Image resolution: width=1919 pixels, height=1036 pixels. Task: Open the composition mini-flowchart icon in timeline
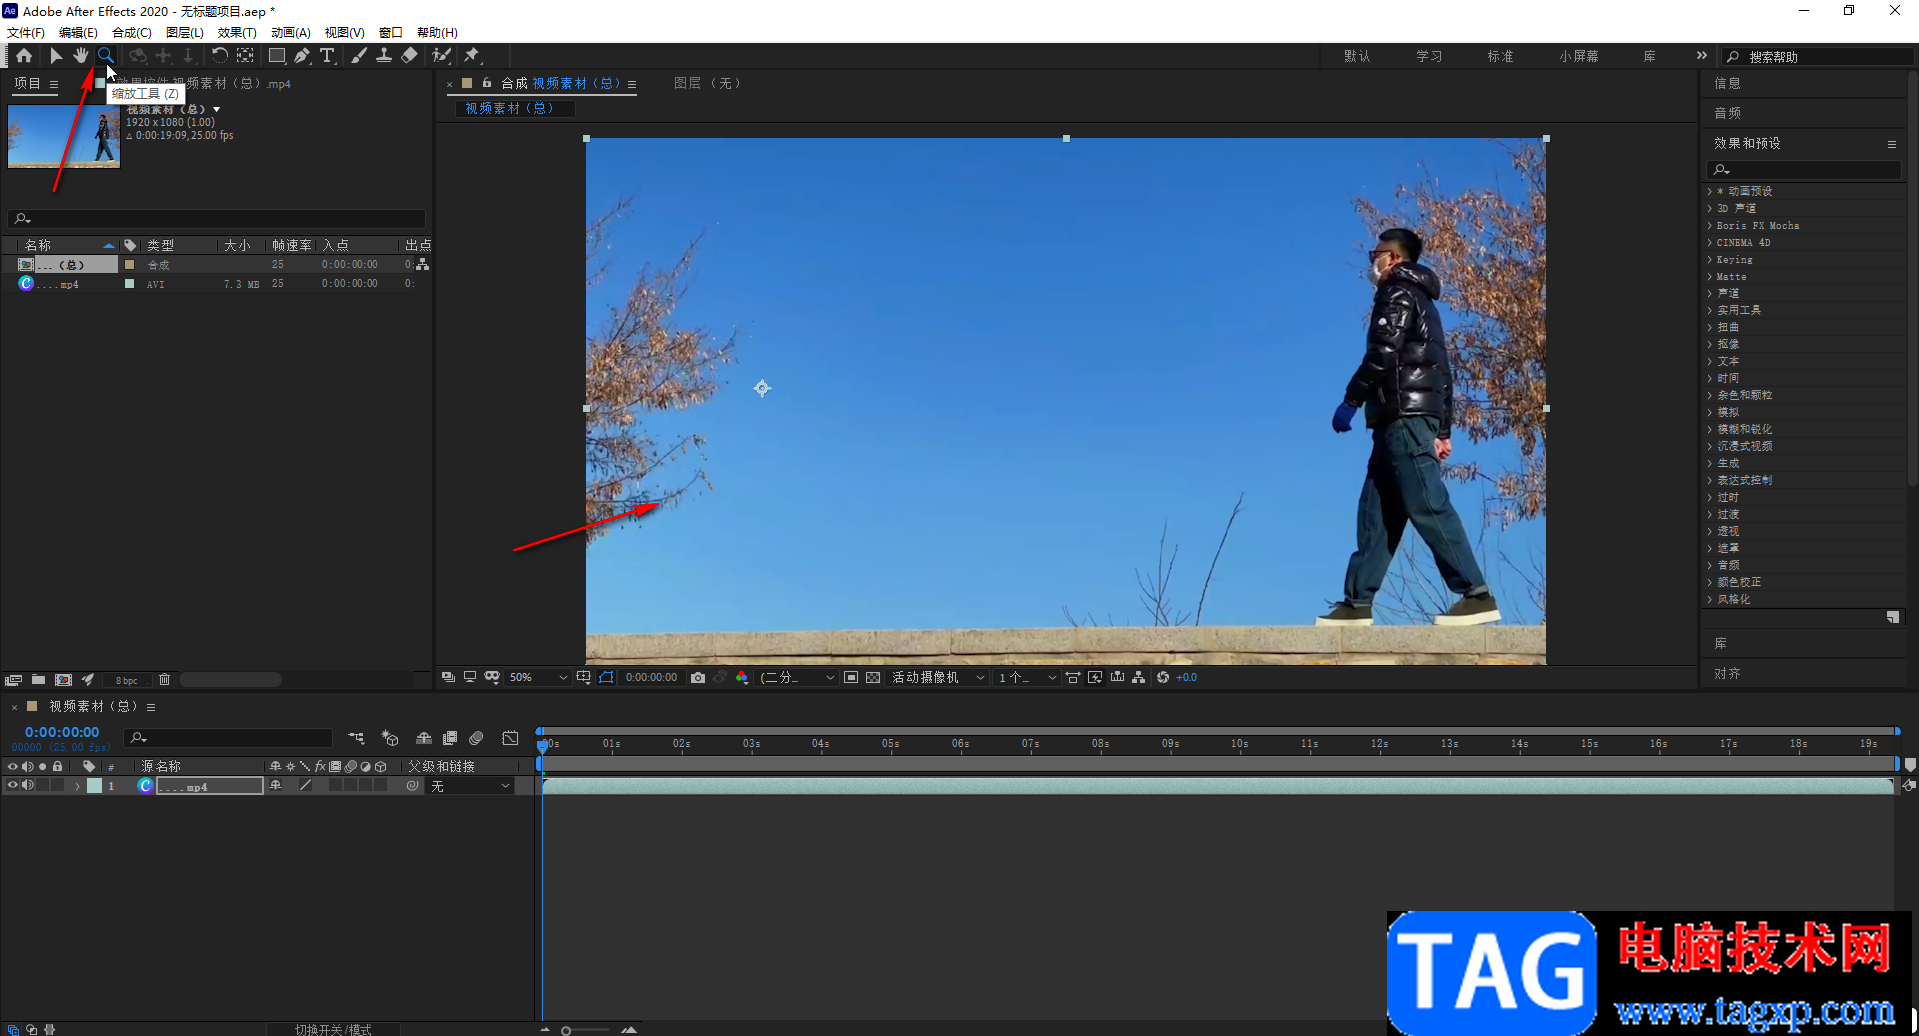[357, 738]
